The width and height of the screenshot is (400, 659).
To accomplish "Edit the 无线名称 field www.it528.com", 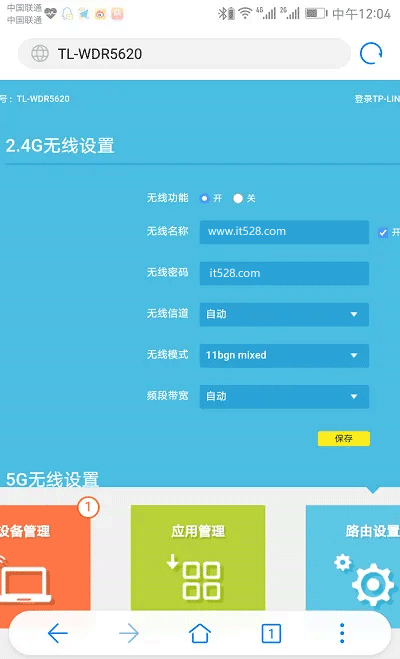I will point(284,232).
